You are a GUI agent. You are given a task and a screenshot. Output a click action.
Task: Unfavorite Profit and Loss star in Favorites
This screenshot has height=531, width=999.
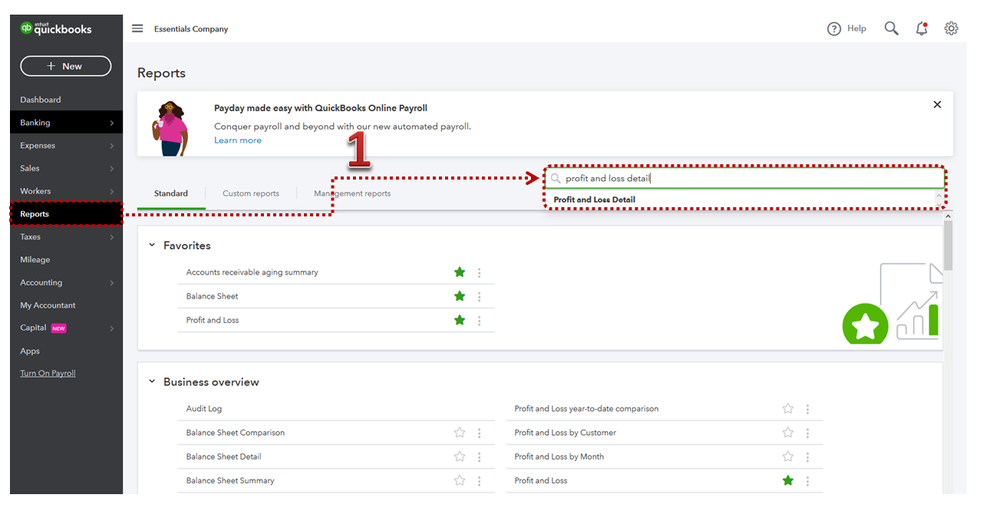(x=459, y=320)
